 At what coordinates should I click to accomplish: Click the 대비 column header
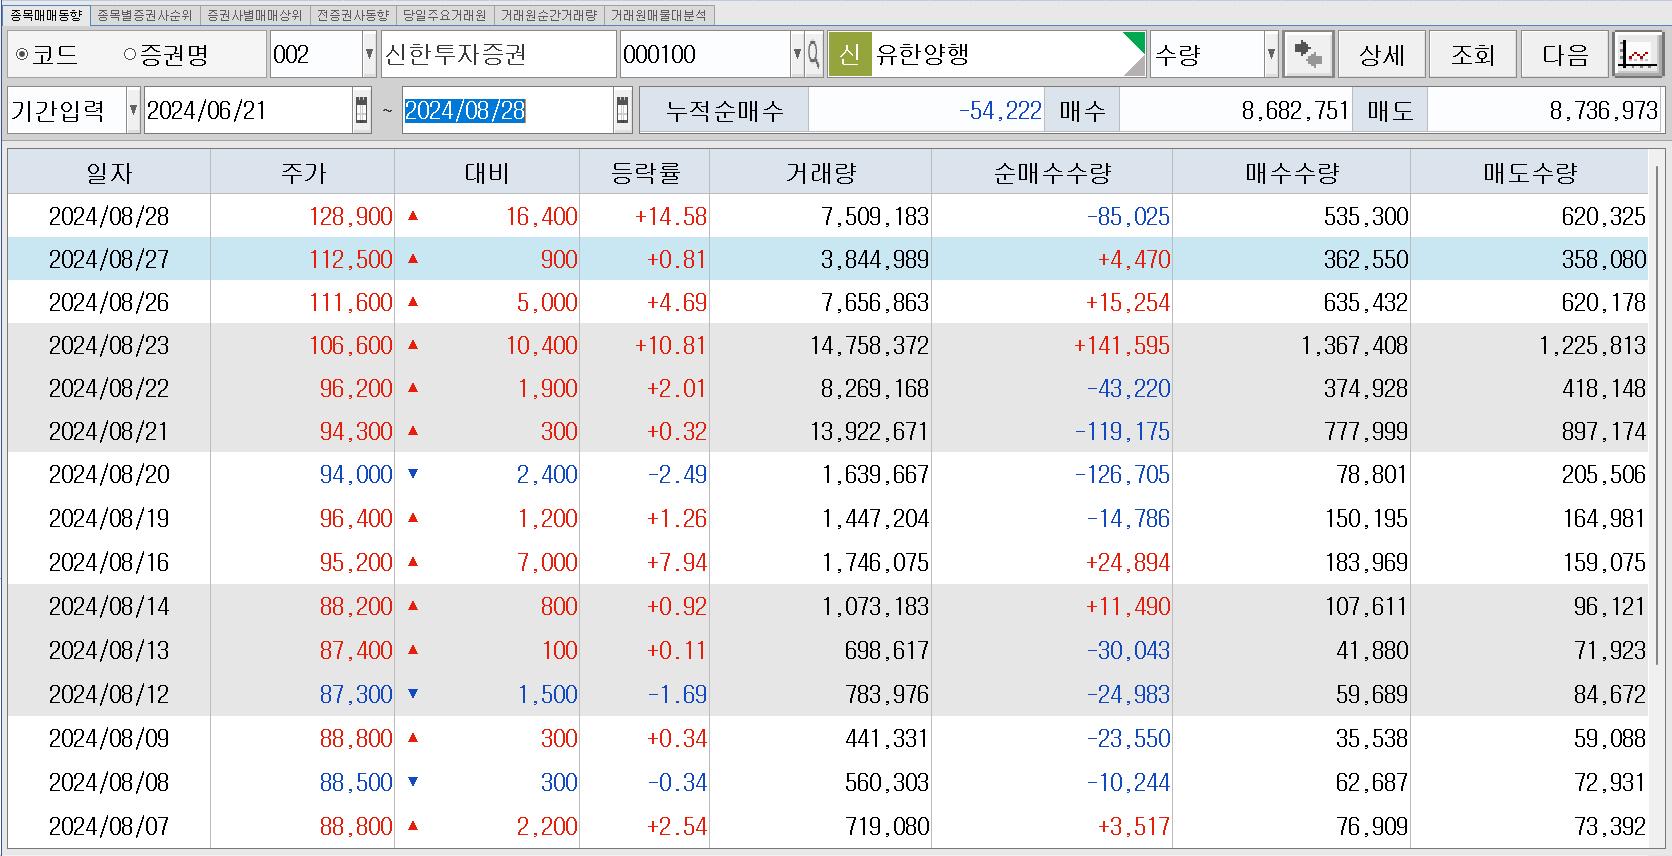pyautogui.click(x=487, y=172)
